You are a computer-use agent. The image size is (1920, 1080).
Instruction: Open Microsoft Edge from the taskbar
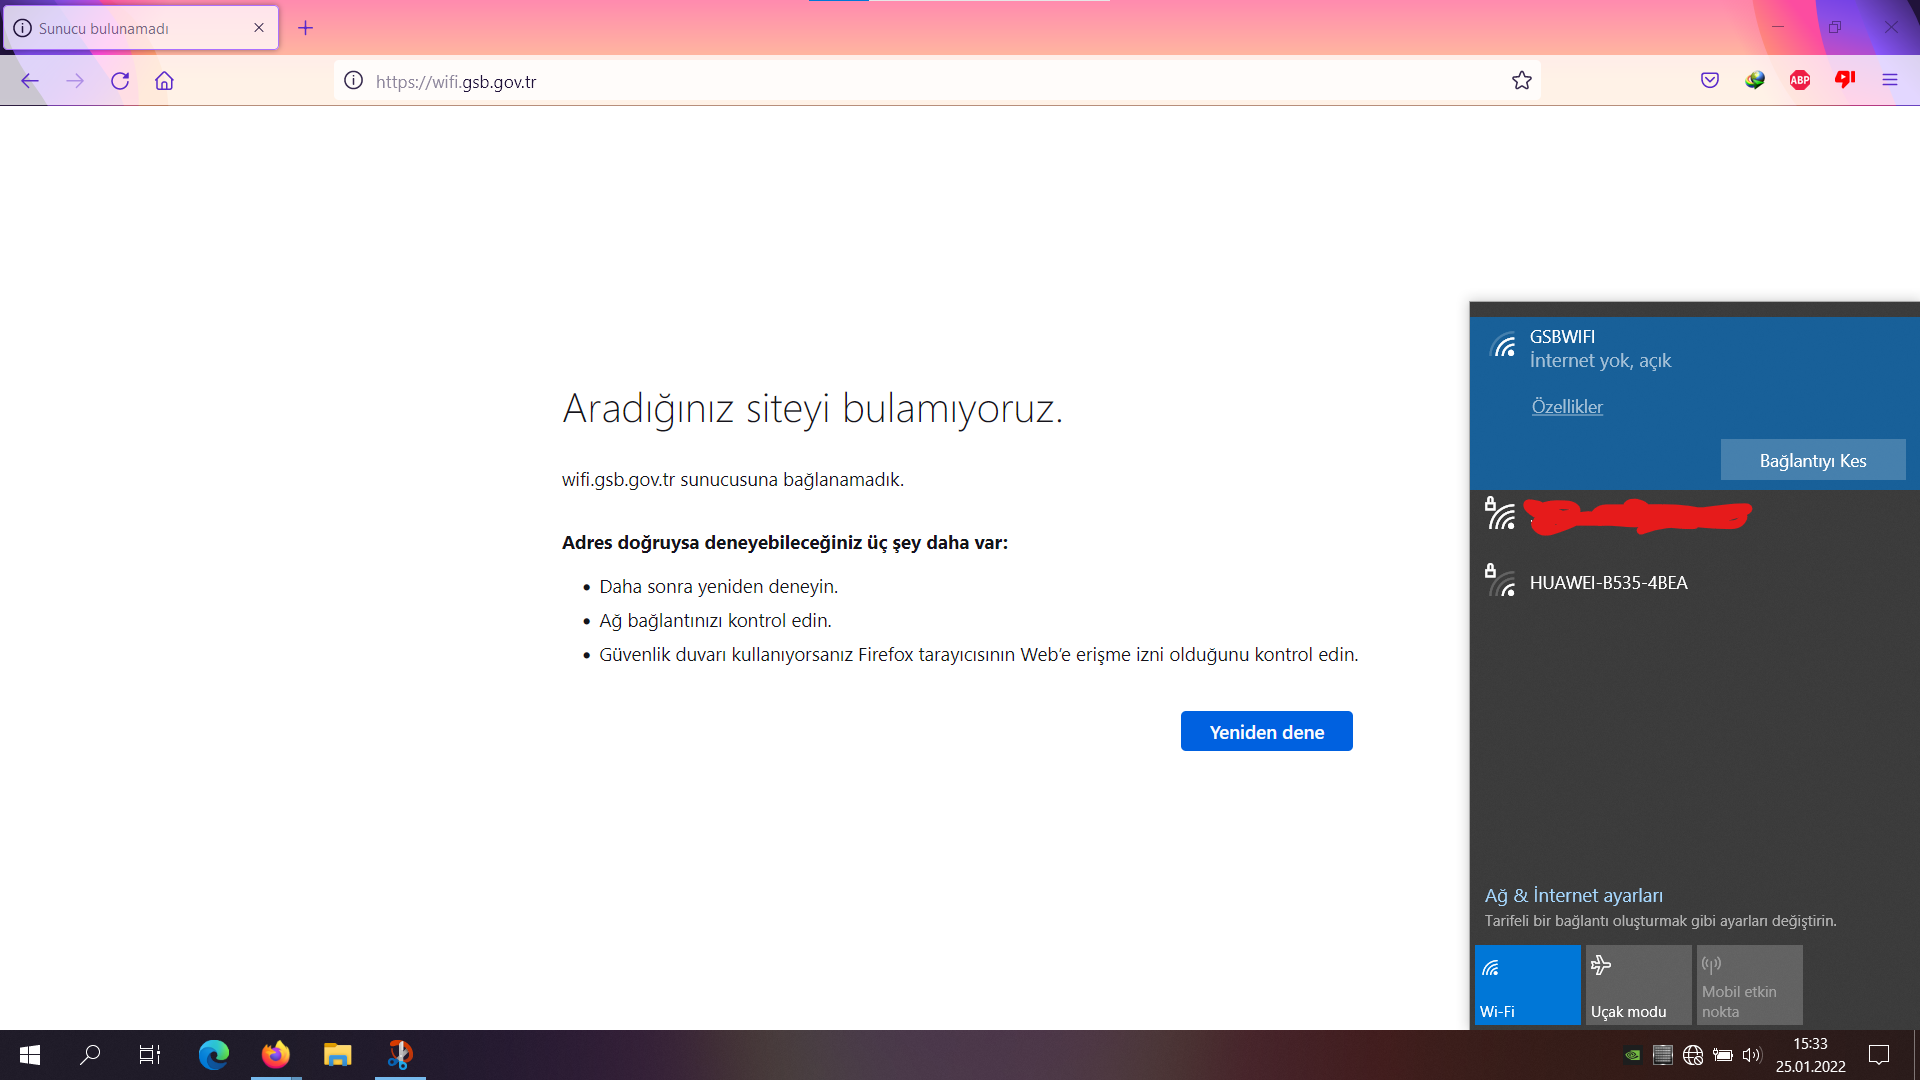click(x=213, y=1055)
